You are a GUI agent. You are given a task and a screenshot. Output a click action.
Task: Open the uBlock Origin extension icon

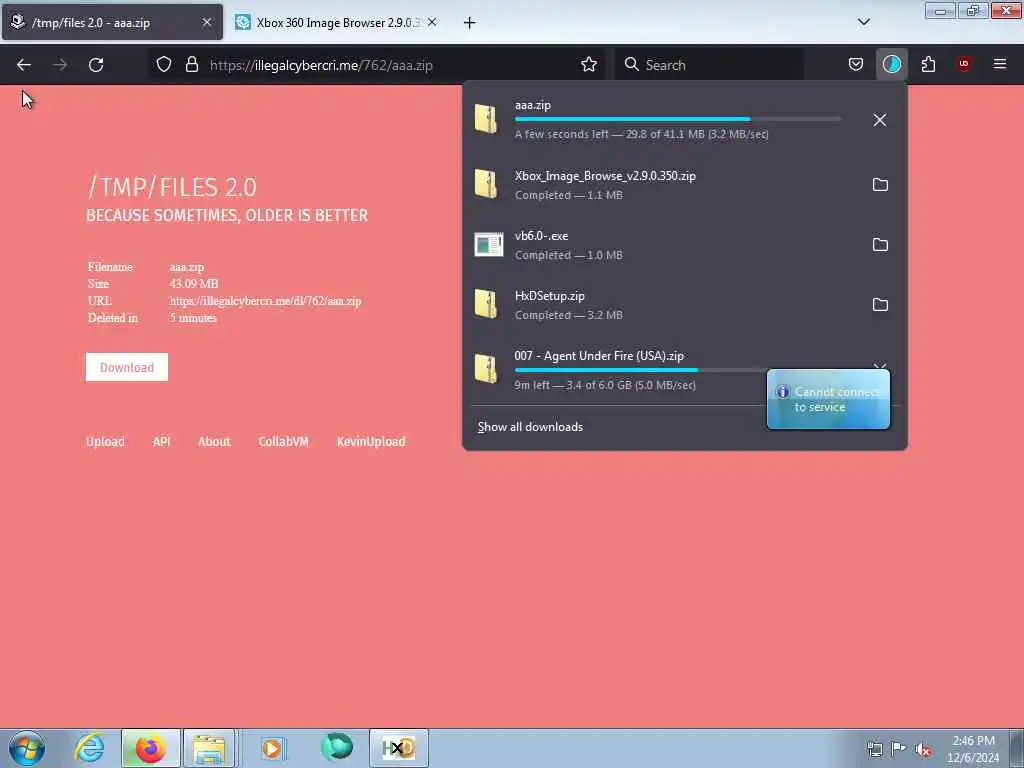pyautogui.click(x=963, y=64)
